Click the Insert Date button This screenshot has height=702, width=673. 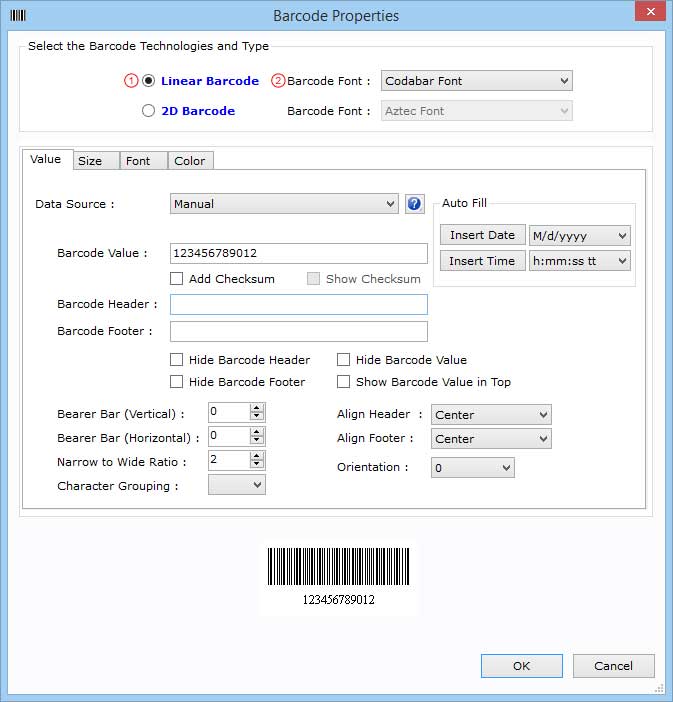point(482,235)
